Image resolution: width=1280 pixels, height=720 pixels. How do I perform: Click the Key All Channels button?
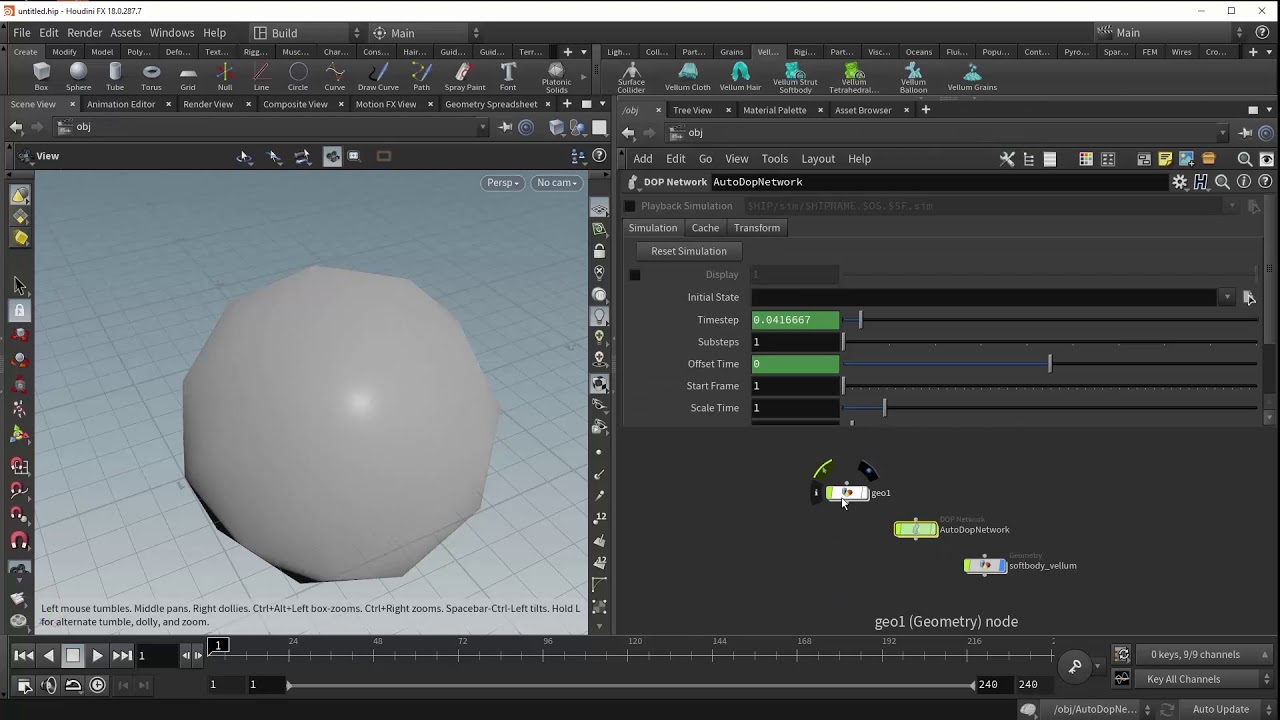click(1184, 679)
